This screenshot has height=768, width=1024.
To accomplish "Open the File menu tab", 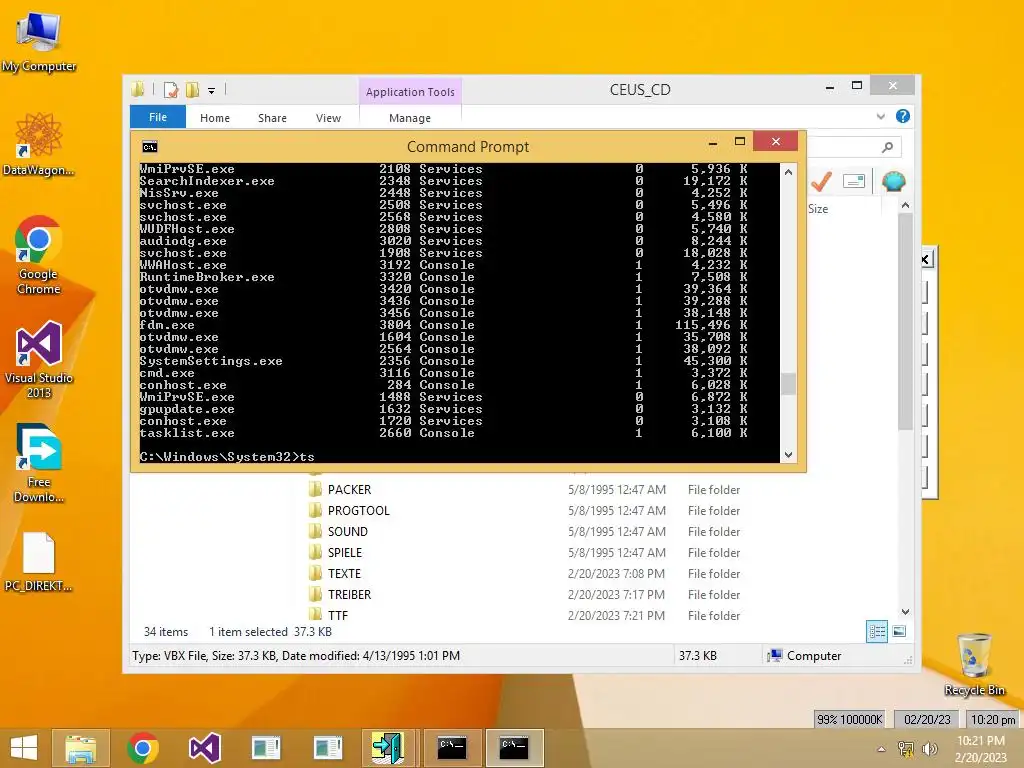I will [157, 117].
